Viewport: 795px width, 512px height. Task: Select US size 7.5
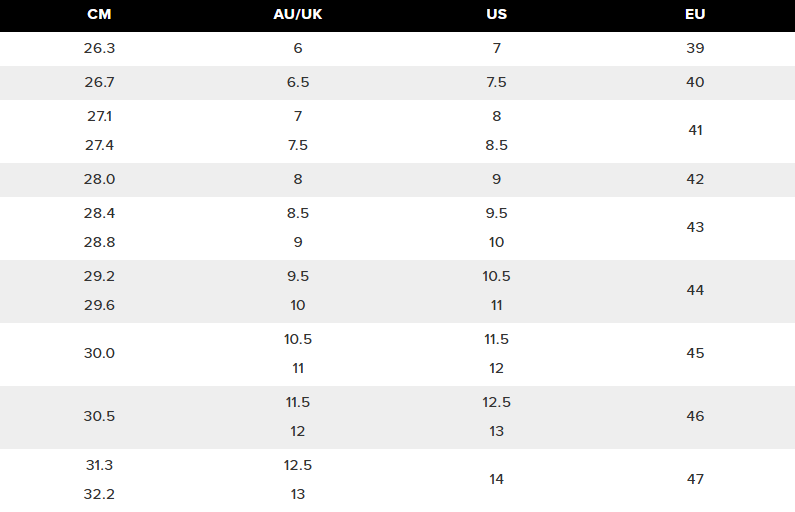(x=496, y=82)
